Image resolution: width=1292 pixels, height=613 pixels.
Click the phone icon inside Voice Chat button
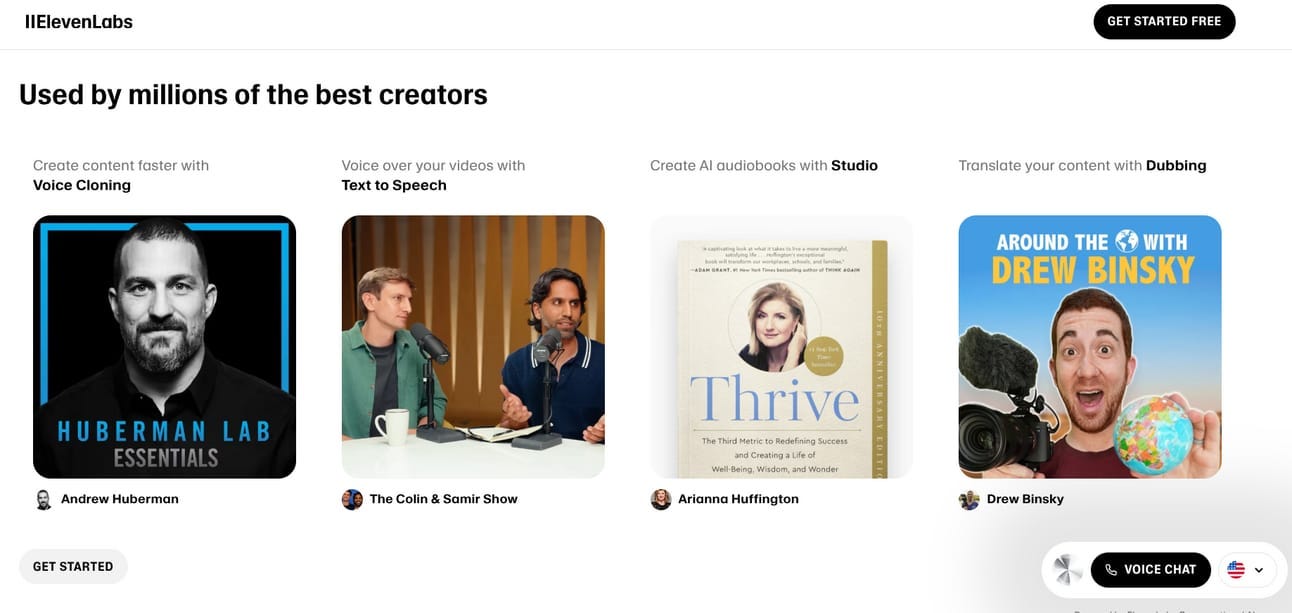pos(1111,570)
